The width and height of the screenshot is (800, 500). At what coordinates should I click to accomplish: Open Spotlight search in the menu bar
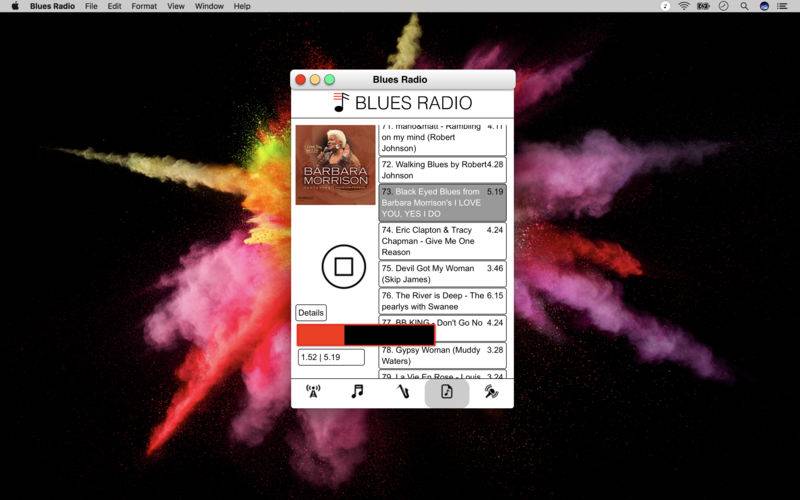point(744,6)
